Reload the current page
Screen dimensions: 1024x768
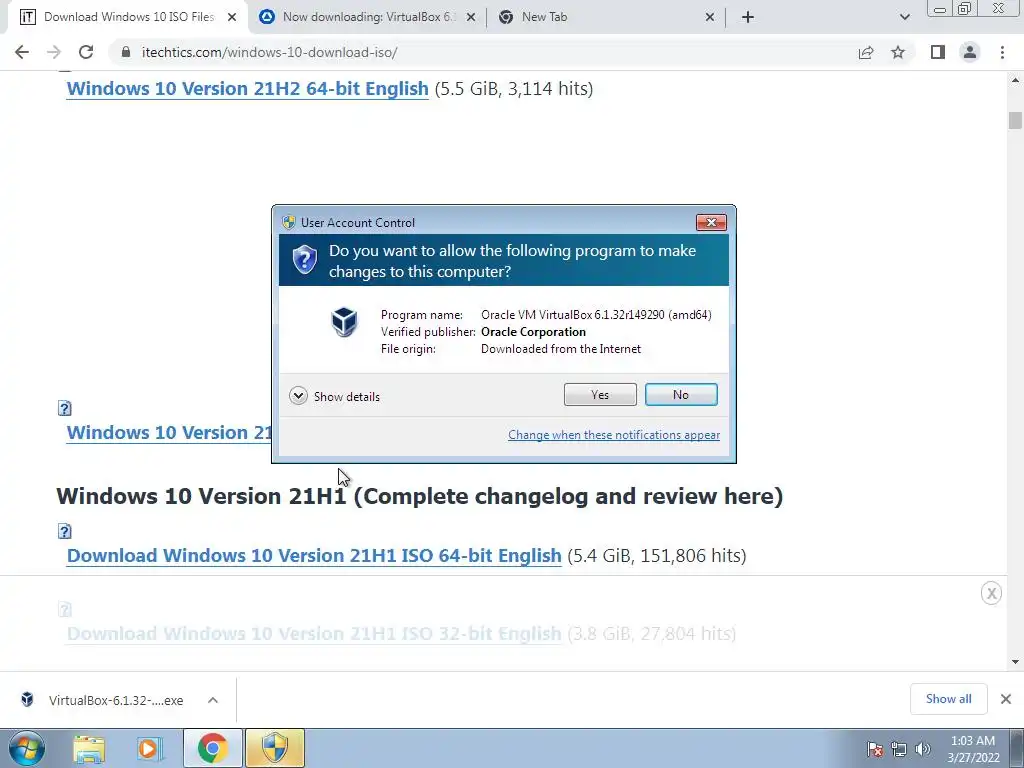(x=86, y=52)
